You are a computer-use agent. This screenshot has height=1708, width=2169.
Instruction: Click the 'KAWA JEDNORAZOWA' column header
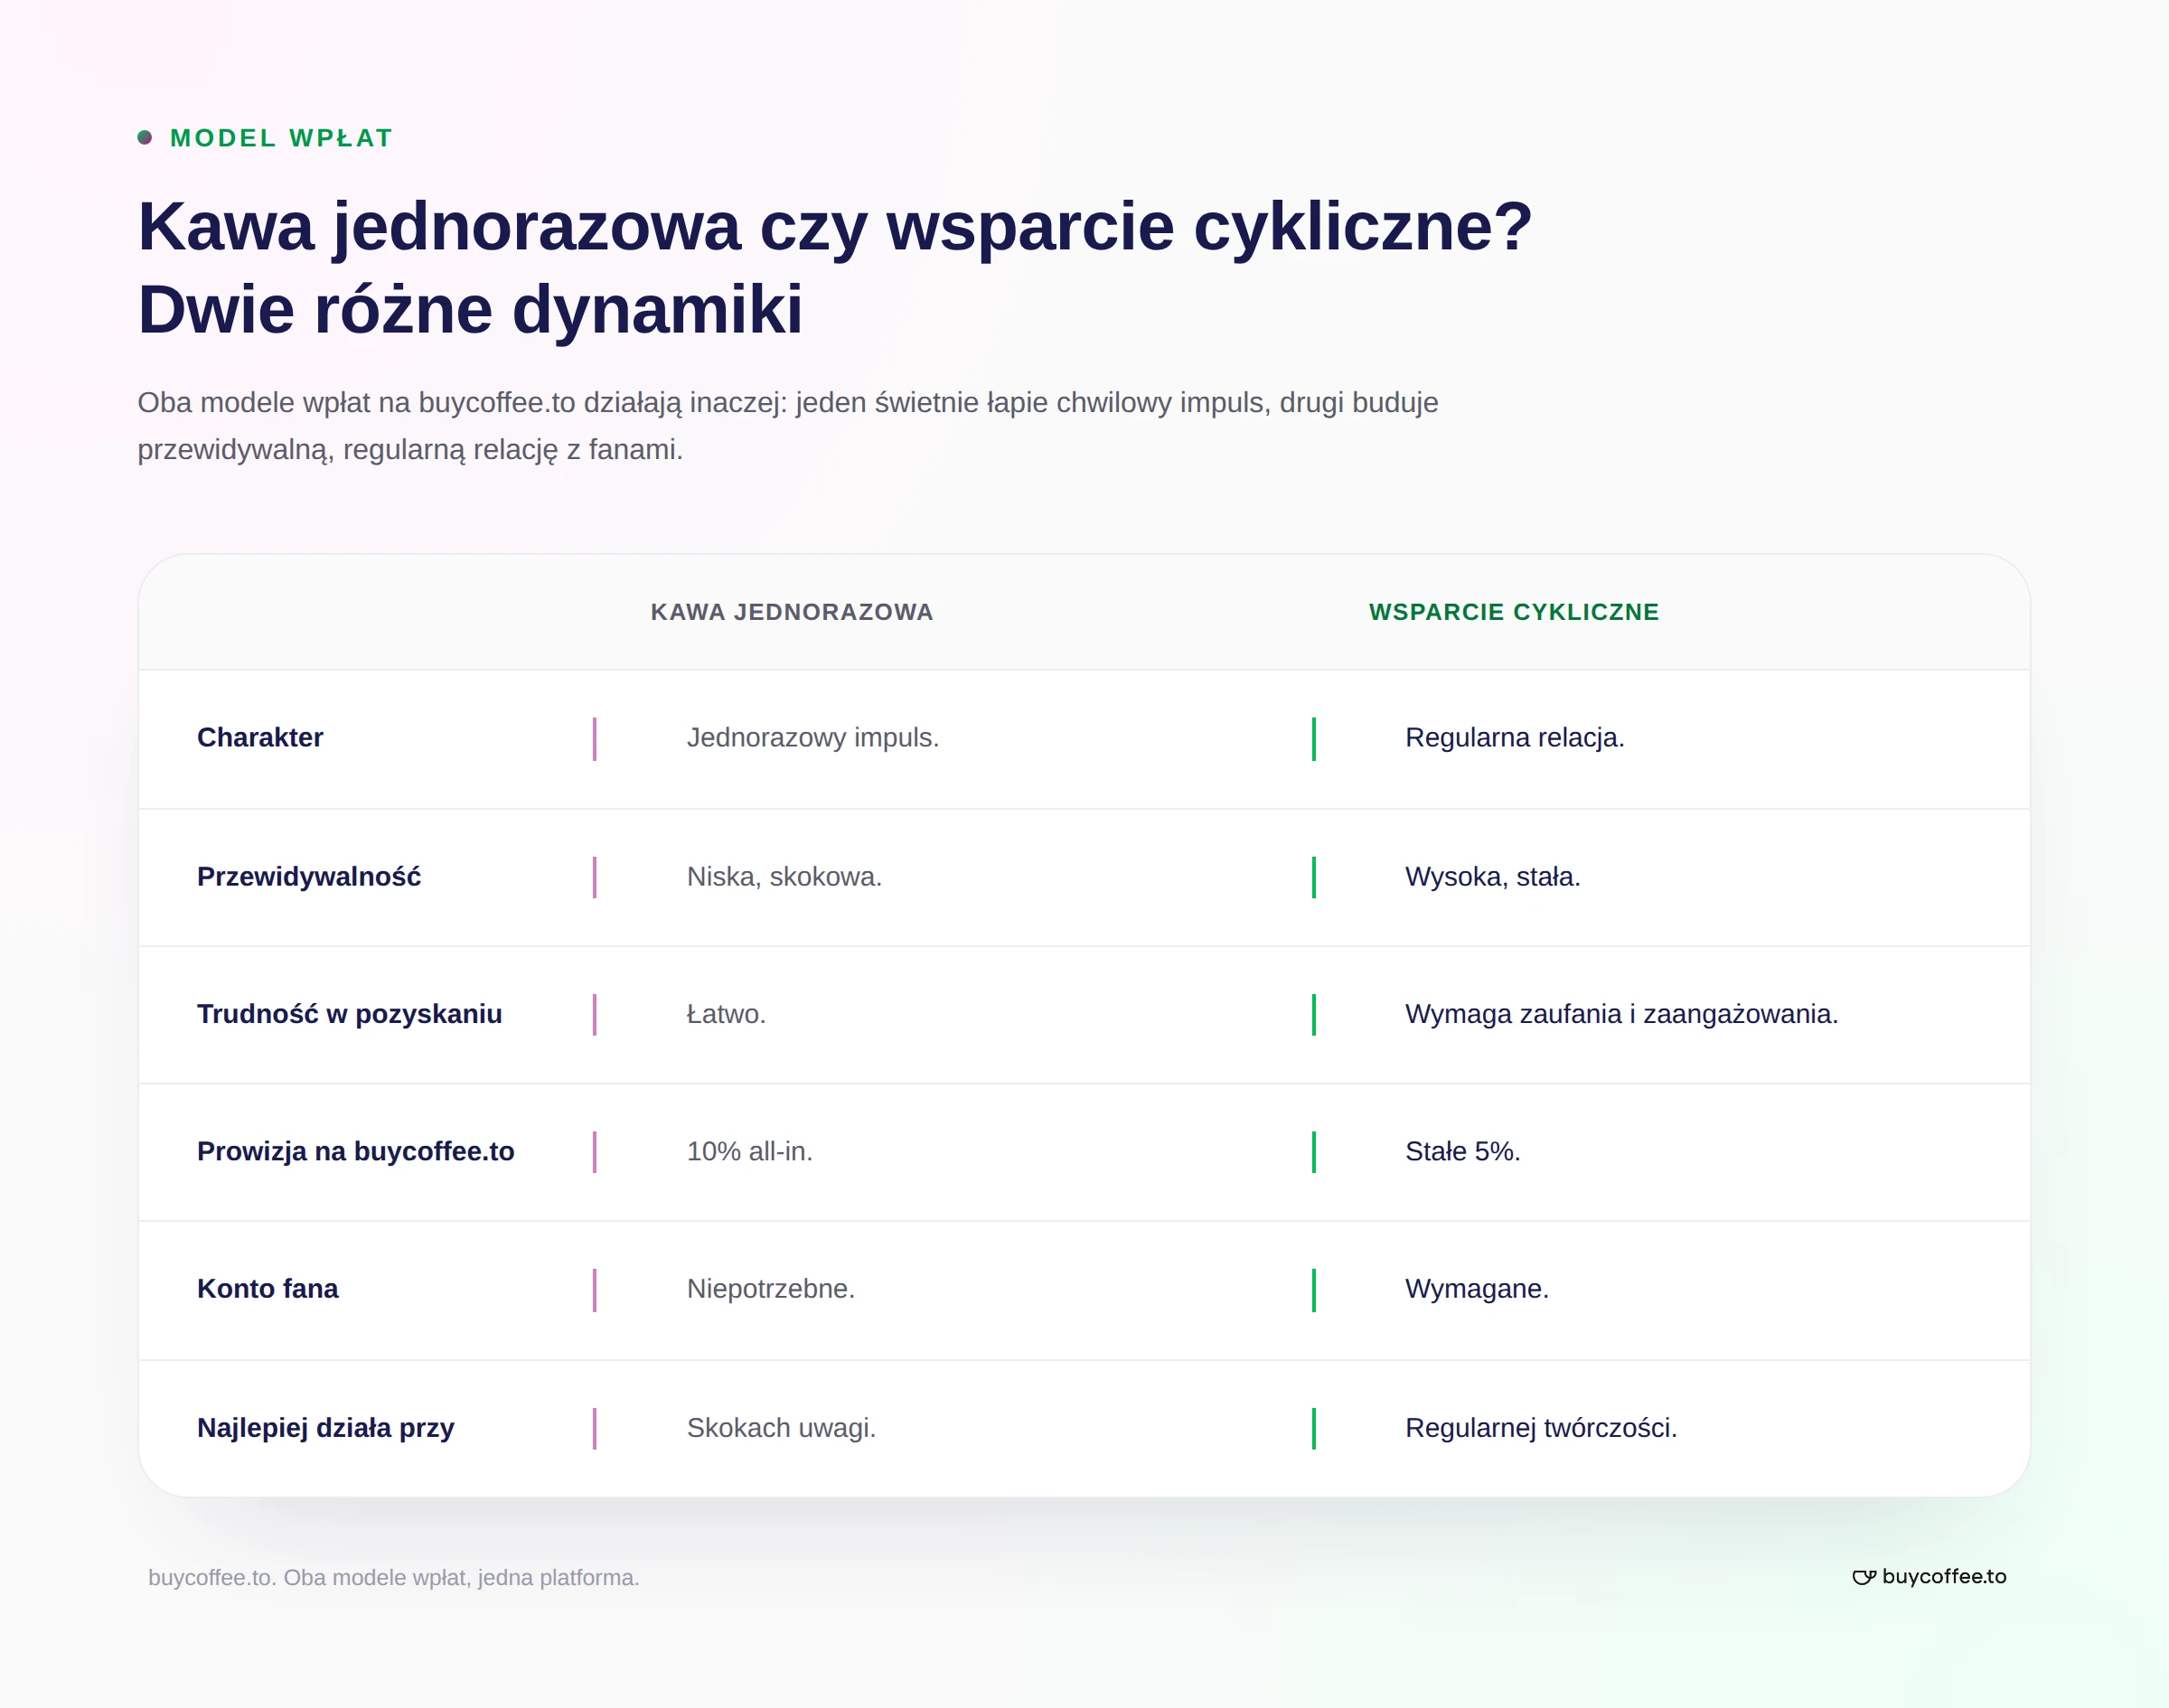pos(792,612)
